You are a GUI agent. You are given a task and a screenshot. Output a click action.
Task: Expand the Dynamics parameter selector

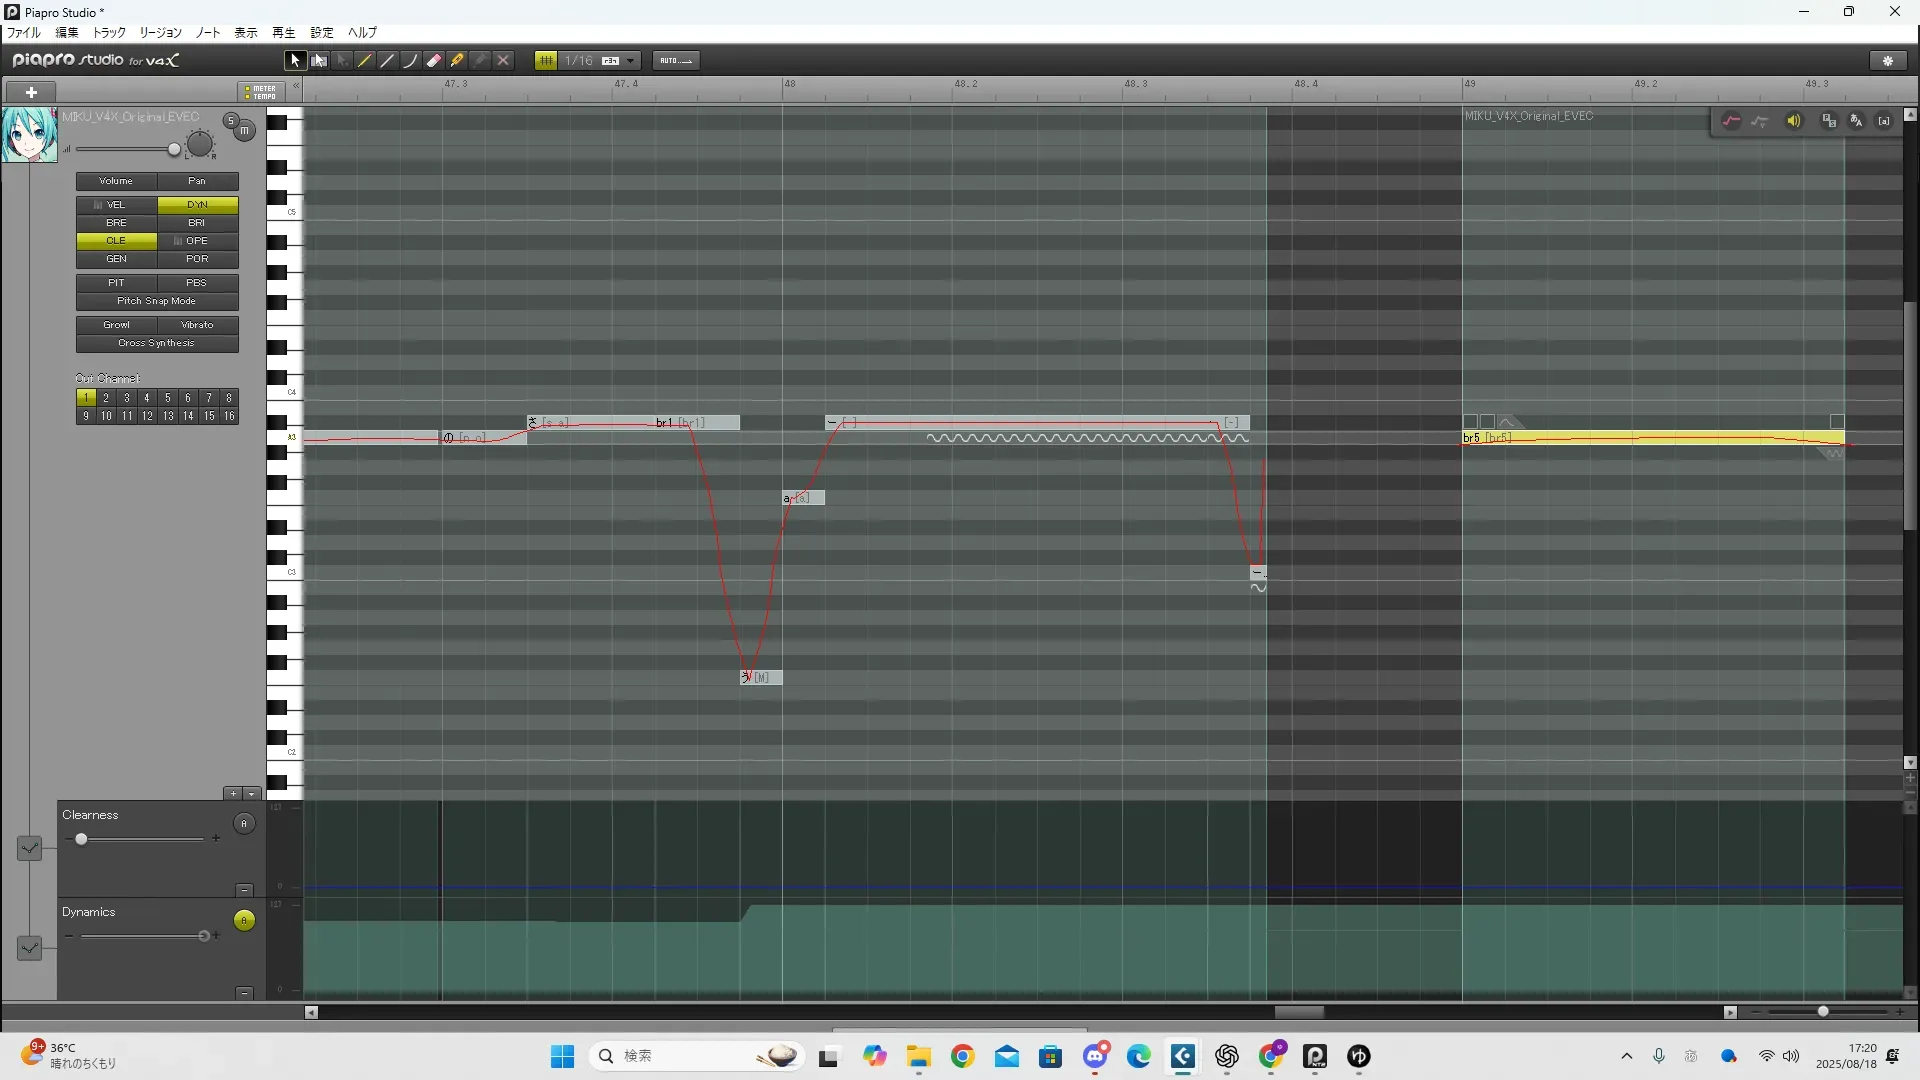coord(29,947)
